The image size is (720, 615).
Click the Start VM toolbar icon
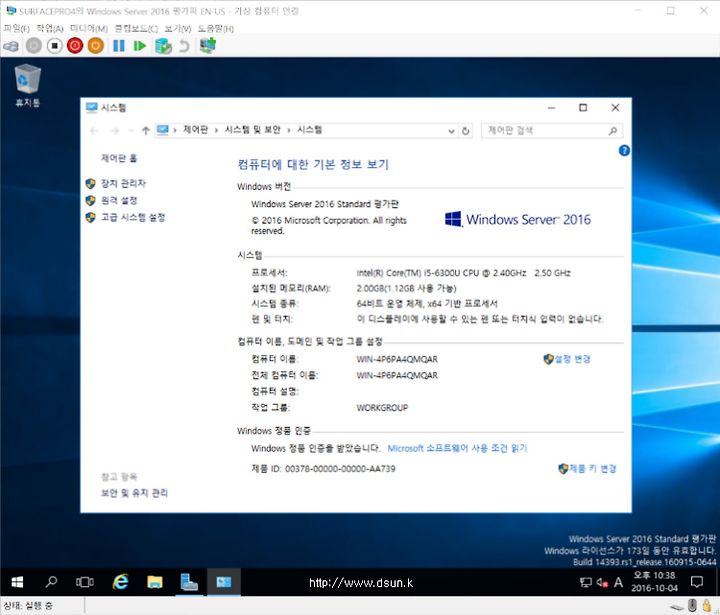pyautogui.click(x=34, y=46)
